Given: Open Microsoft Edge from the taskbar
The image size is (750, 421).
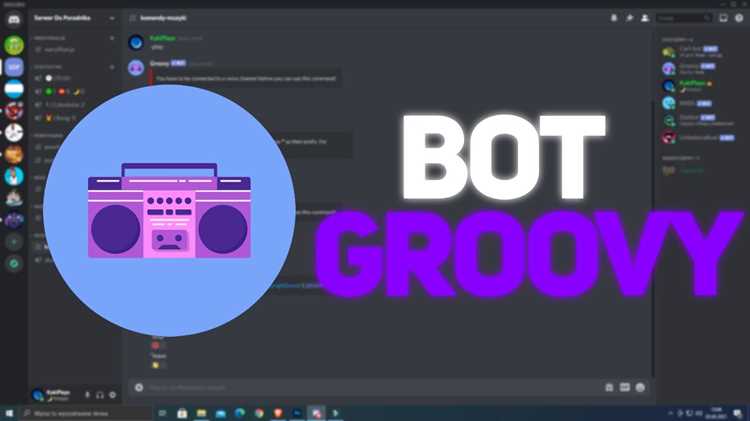Looking at the screenshot, I should pos(240,413).
